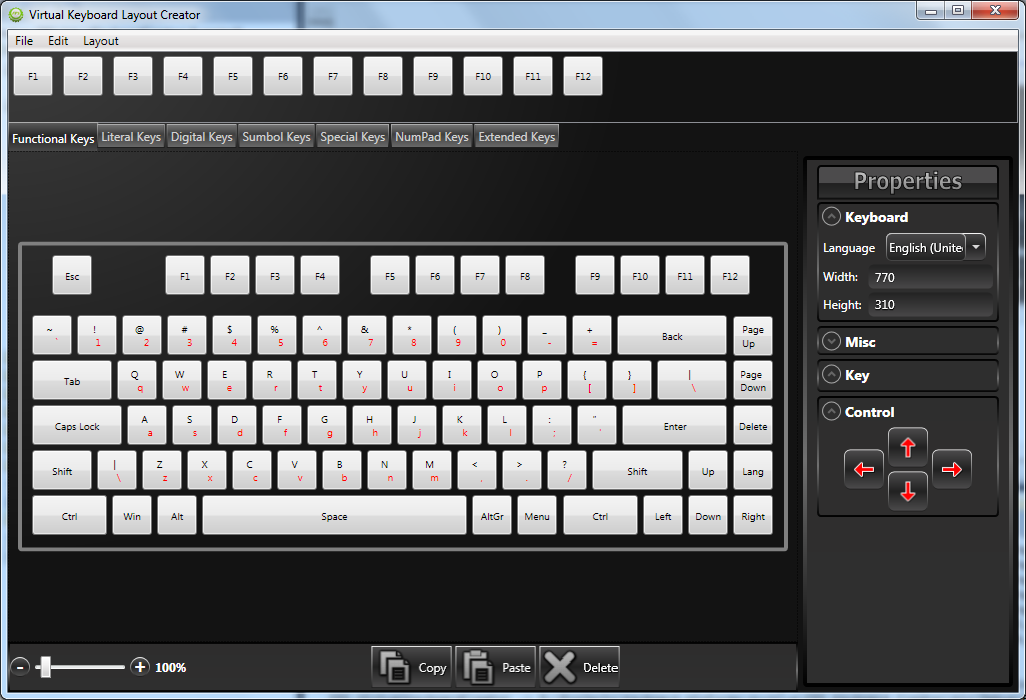Click the red right arrow control
The image size is (1026, 700).
click(952, 469)
